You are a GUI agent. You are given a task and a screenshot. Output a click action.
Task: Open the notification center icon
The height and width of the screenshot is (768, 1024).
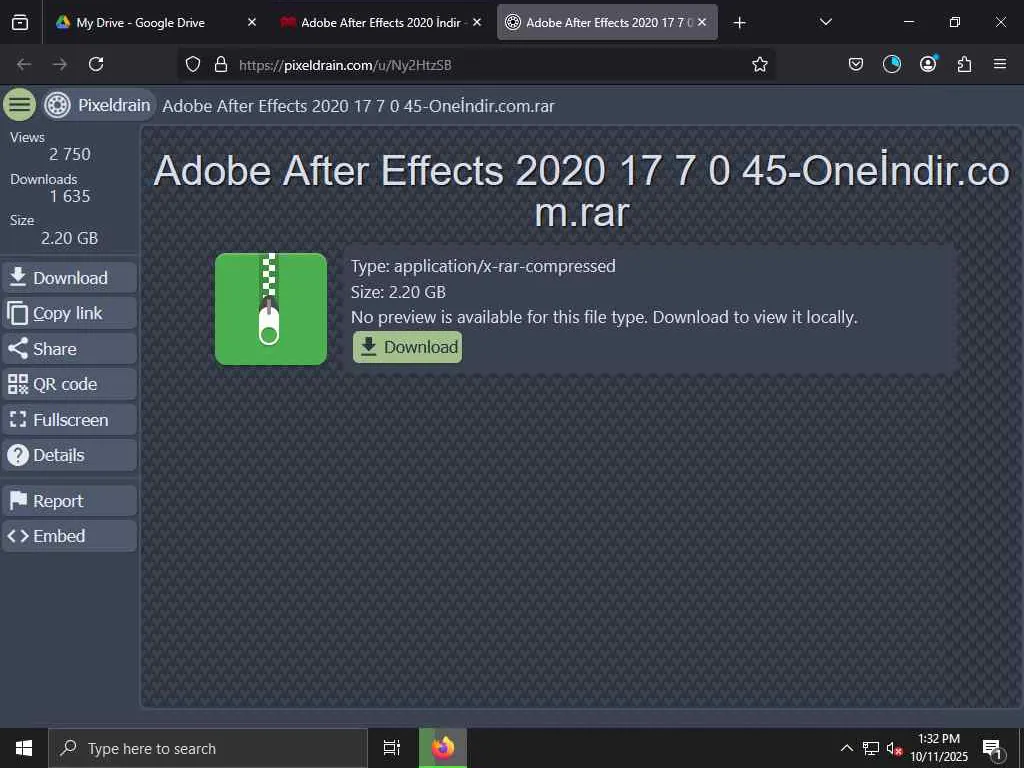(x=992, y=748)
